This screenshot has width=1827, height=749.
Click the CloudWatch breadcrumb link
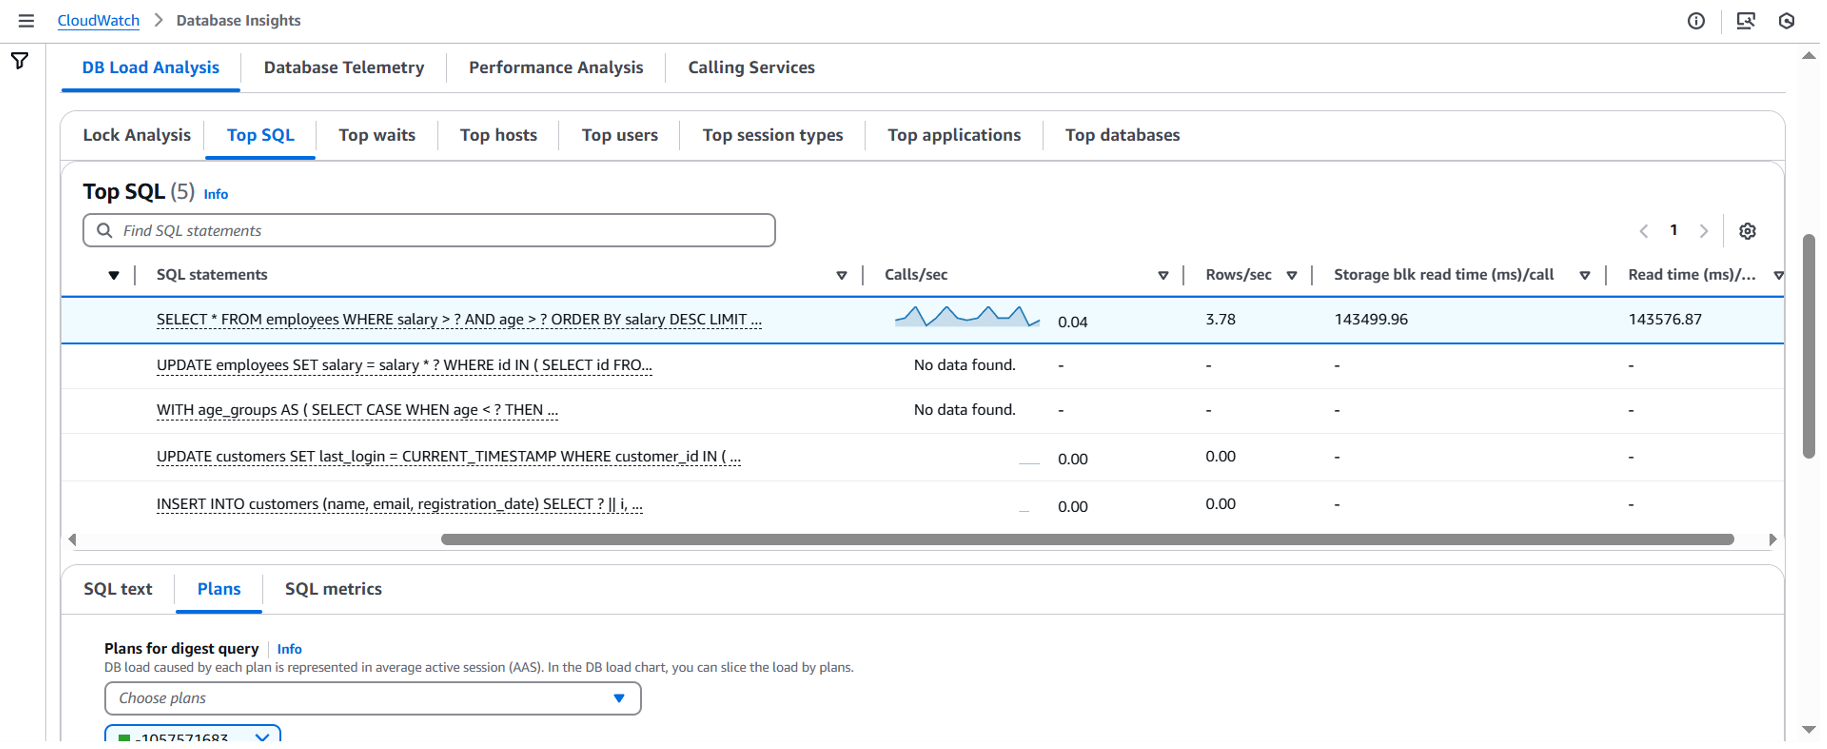pyautogui.click(x=98, y=21)
